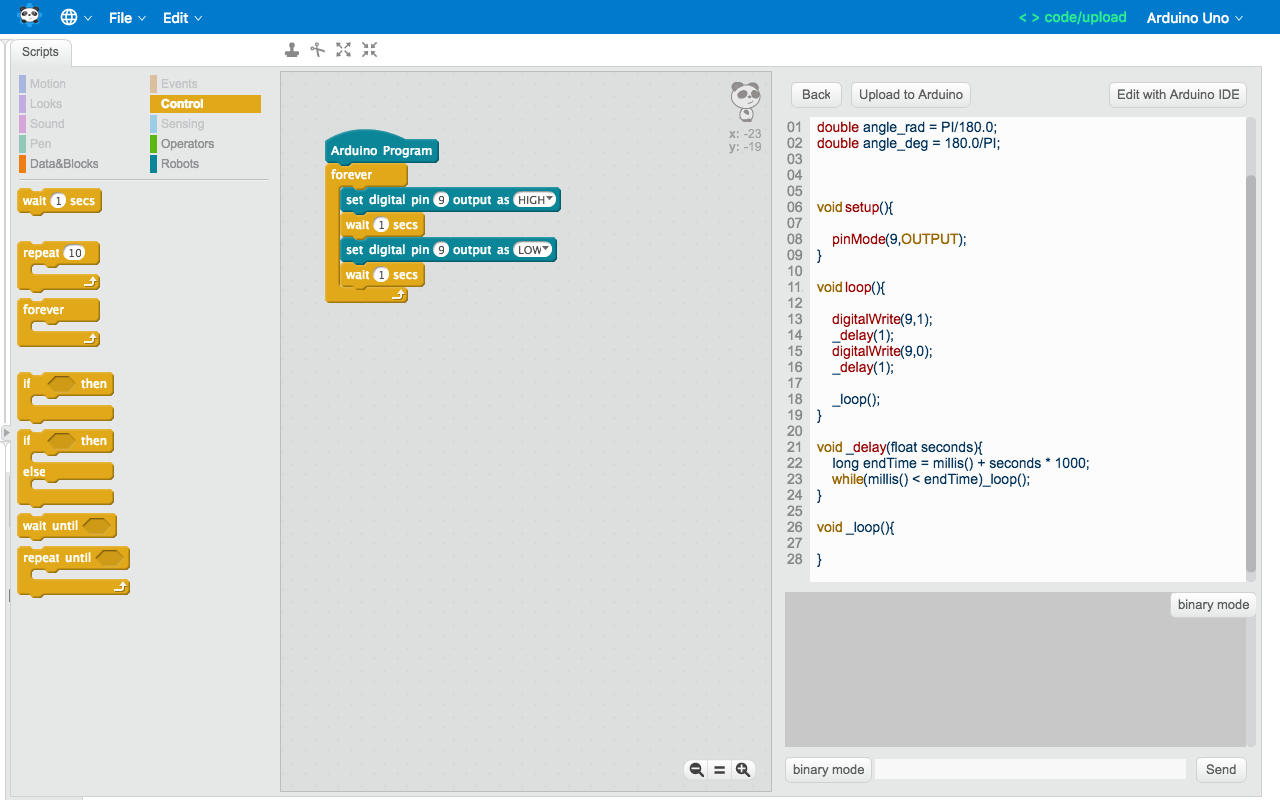Click code line 'double angle_rad = PI/180.0;'
Image resolution: width=1280 pixels, height=800 pixels.
pos(907,127)
